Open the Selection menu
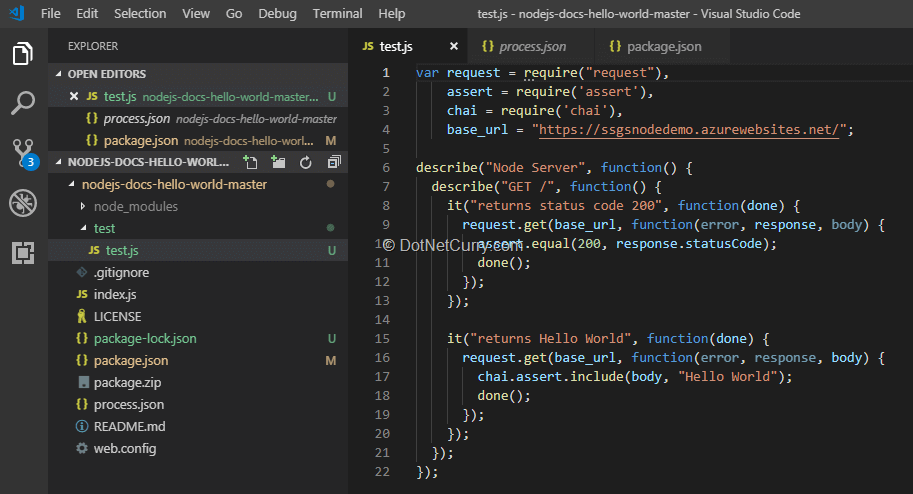913x494 pixels. pos(140,13)
